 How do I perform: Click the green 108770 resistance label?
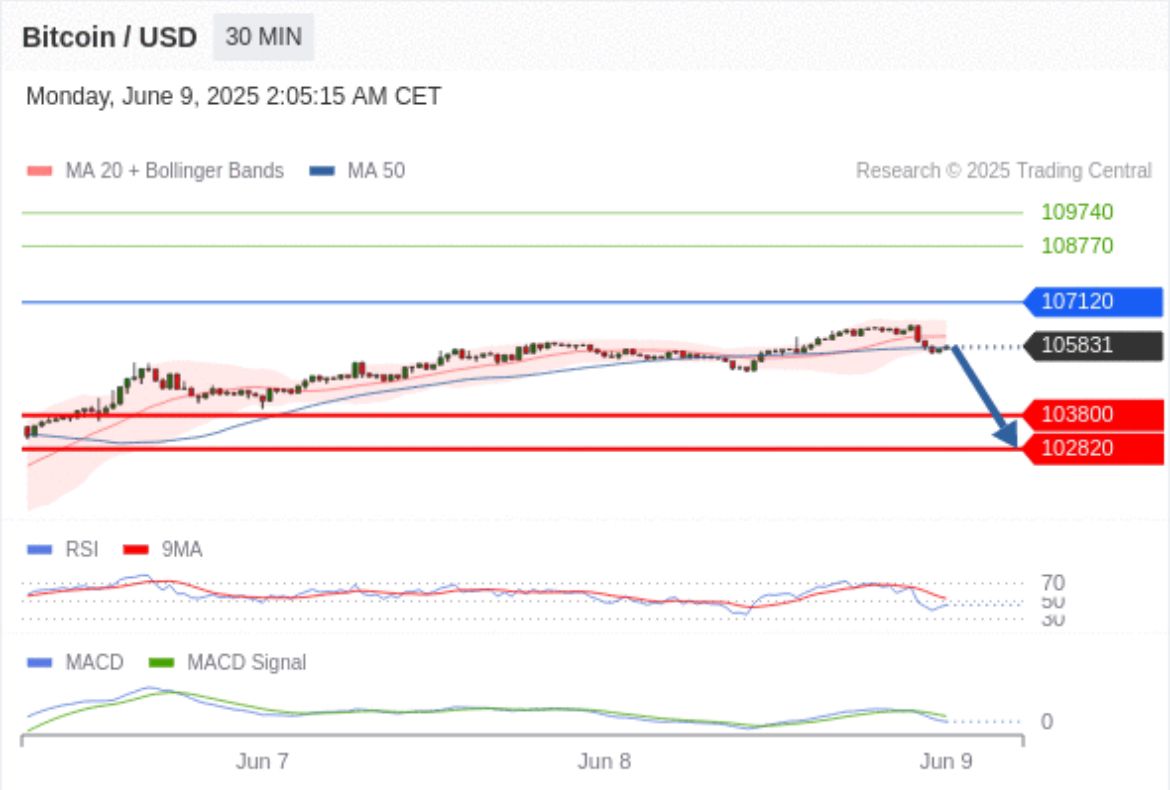[x=1077, y=246]
